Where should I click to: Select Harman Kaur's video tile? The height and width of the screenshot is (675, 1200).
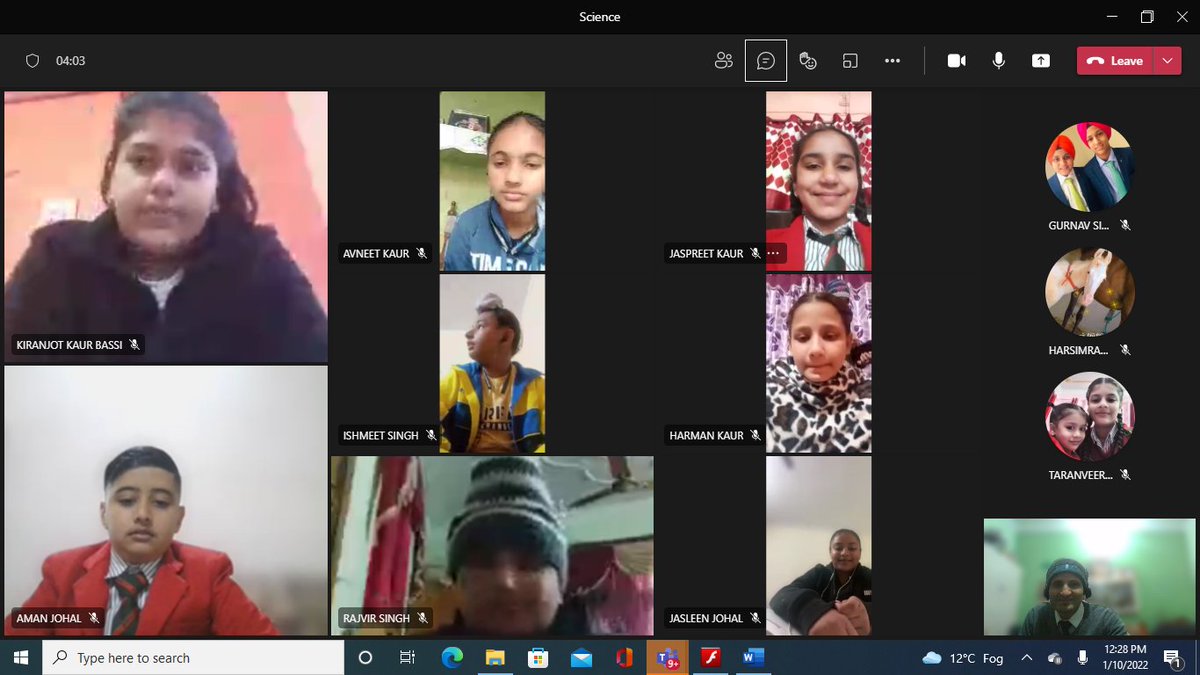coord(818,364)
